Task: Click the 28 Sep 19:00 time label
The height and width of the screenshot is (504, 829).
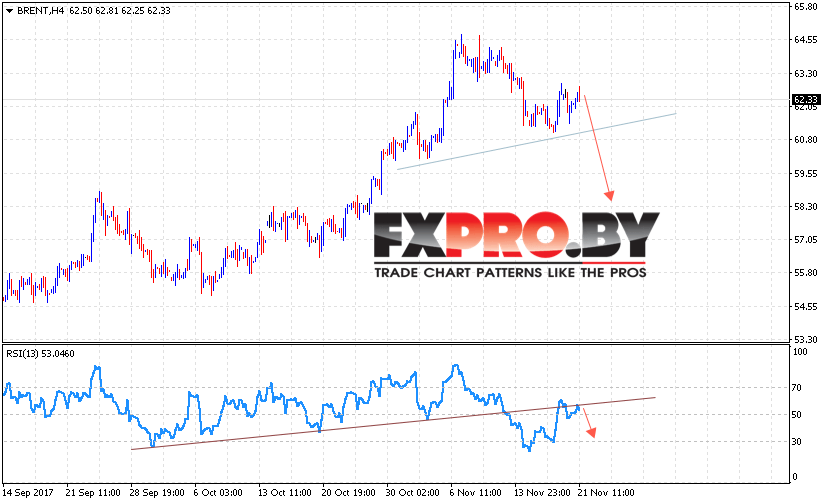Action: [157, 493]
